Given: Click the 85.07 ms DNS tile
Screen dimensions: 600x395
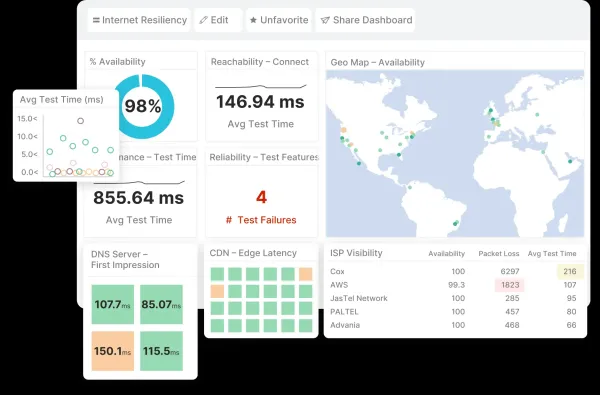Looking at the screenshot, I should [x=161, y=304].
